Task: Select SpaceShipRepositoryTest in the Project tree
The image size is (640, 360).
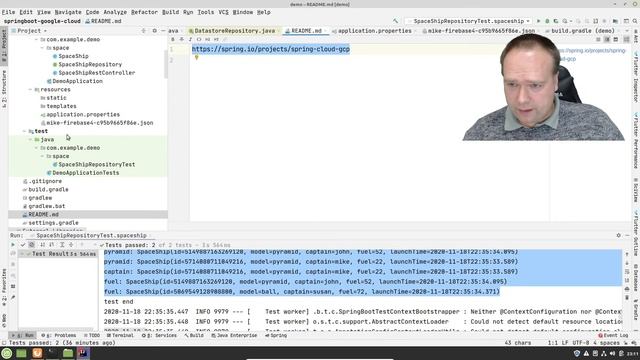Action: [96, 164]
